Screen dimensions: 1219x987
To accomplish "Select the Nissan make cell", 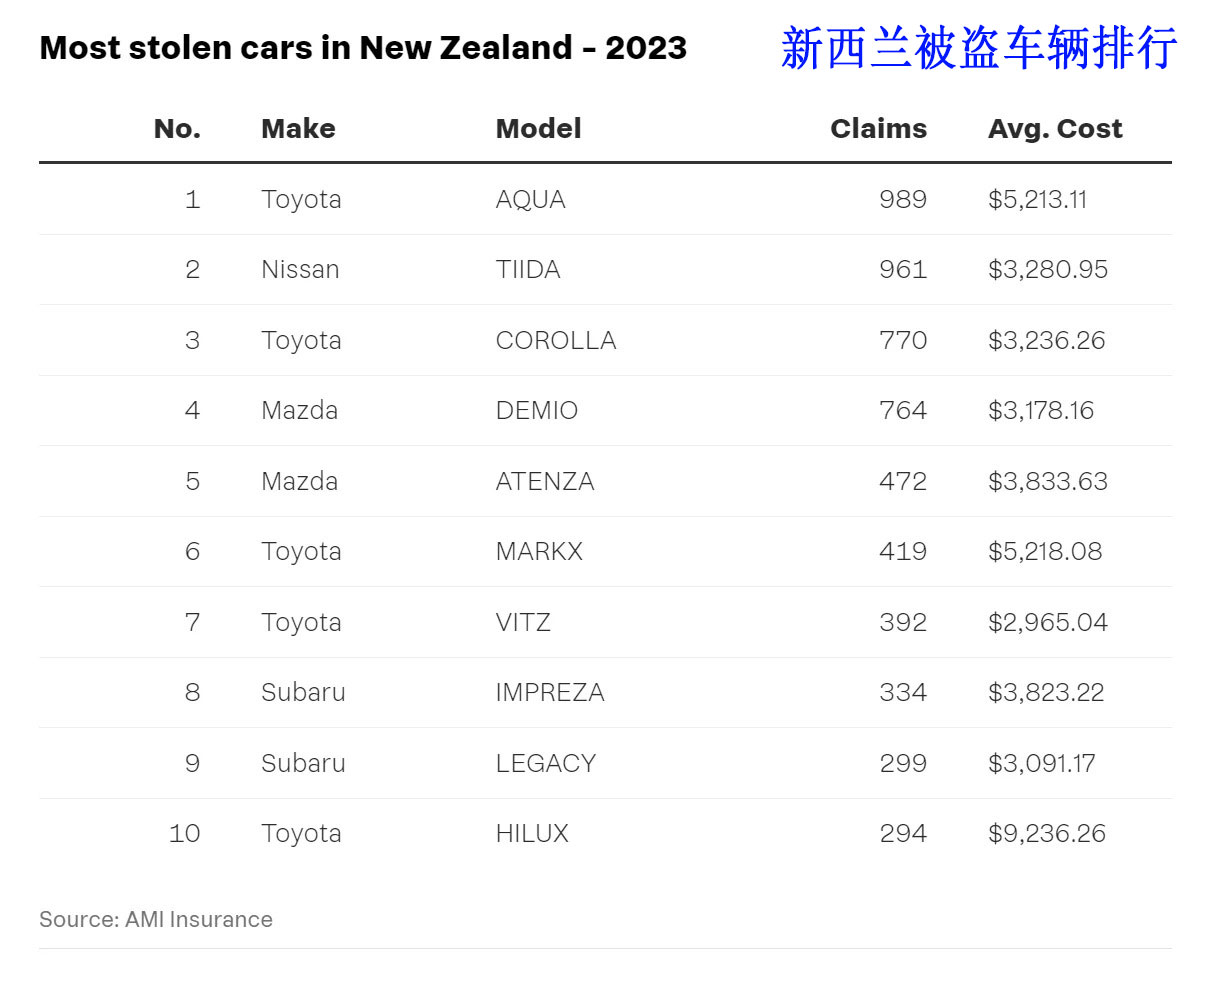I will [300, 270].
